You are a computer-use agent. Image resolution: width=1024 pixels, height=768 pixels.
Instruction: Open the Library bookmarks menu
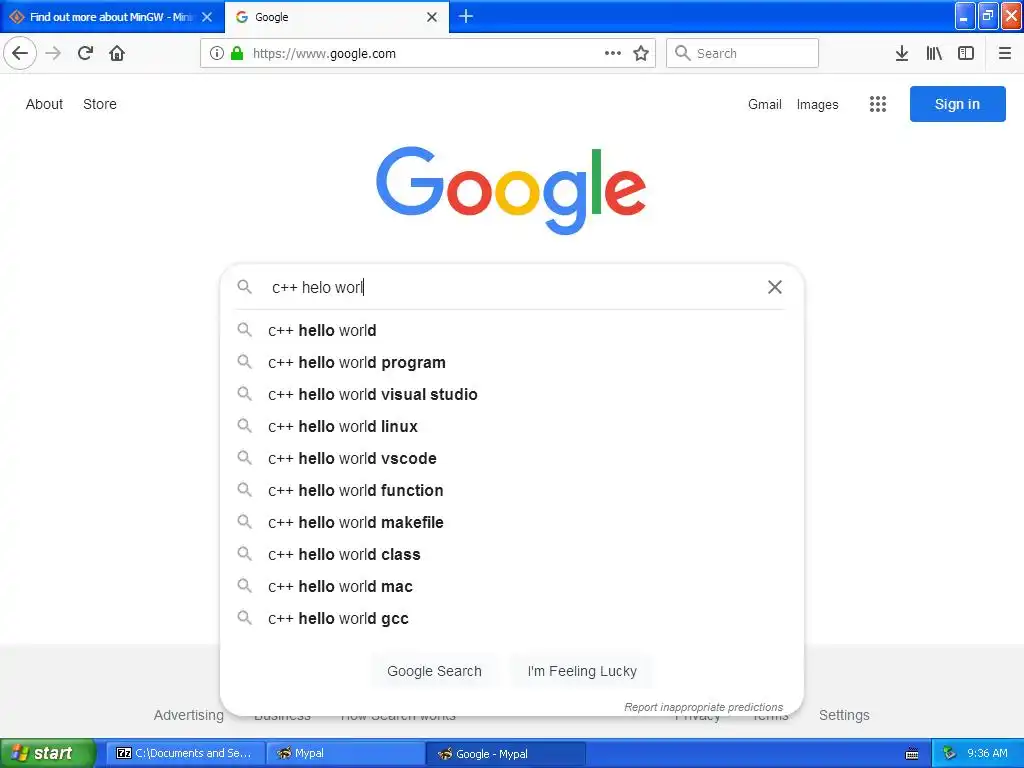coord(934,53)
